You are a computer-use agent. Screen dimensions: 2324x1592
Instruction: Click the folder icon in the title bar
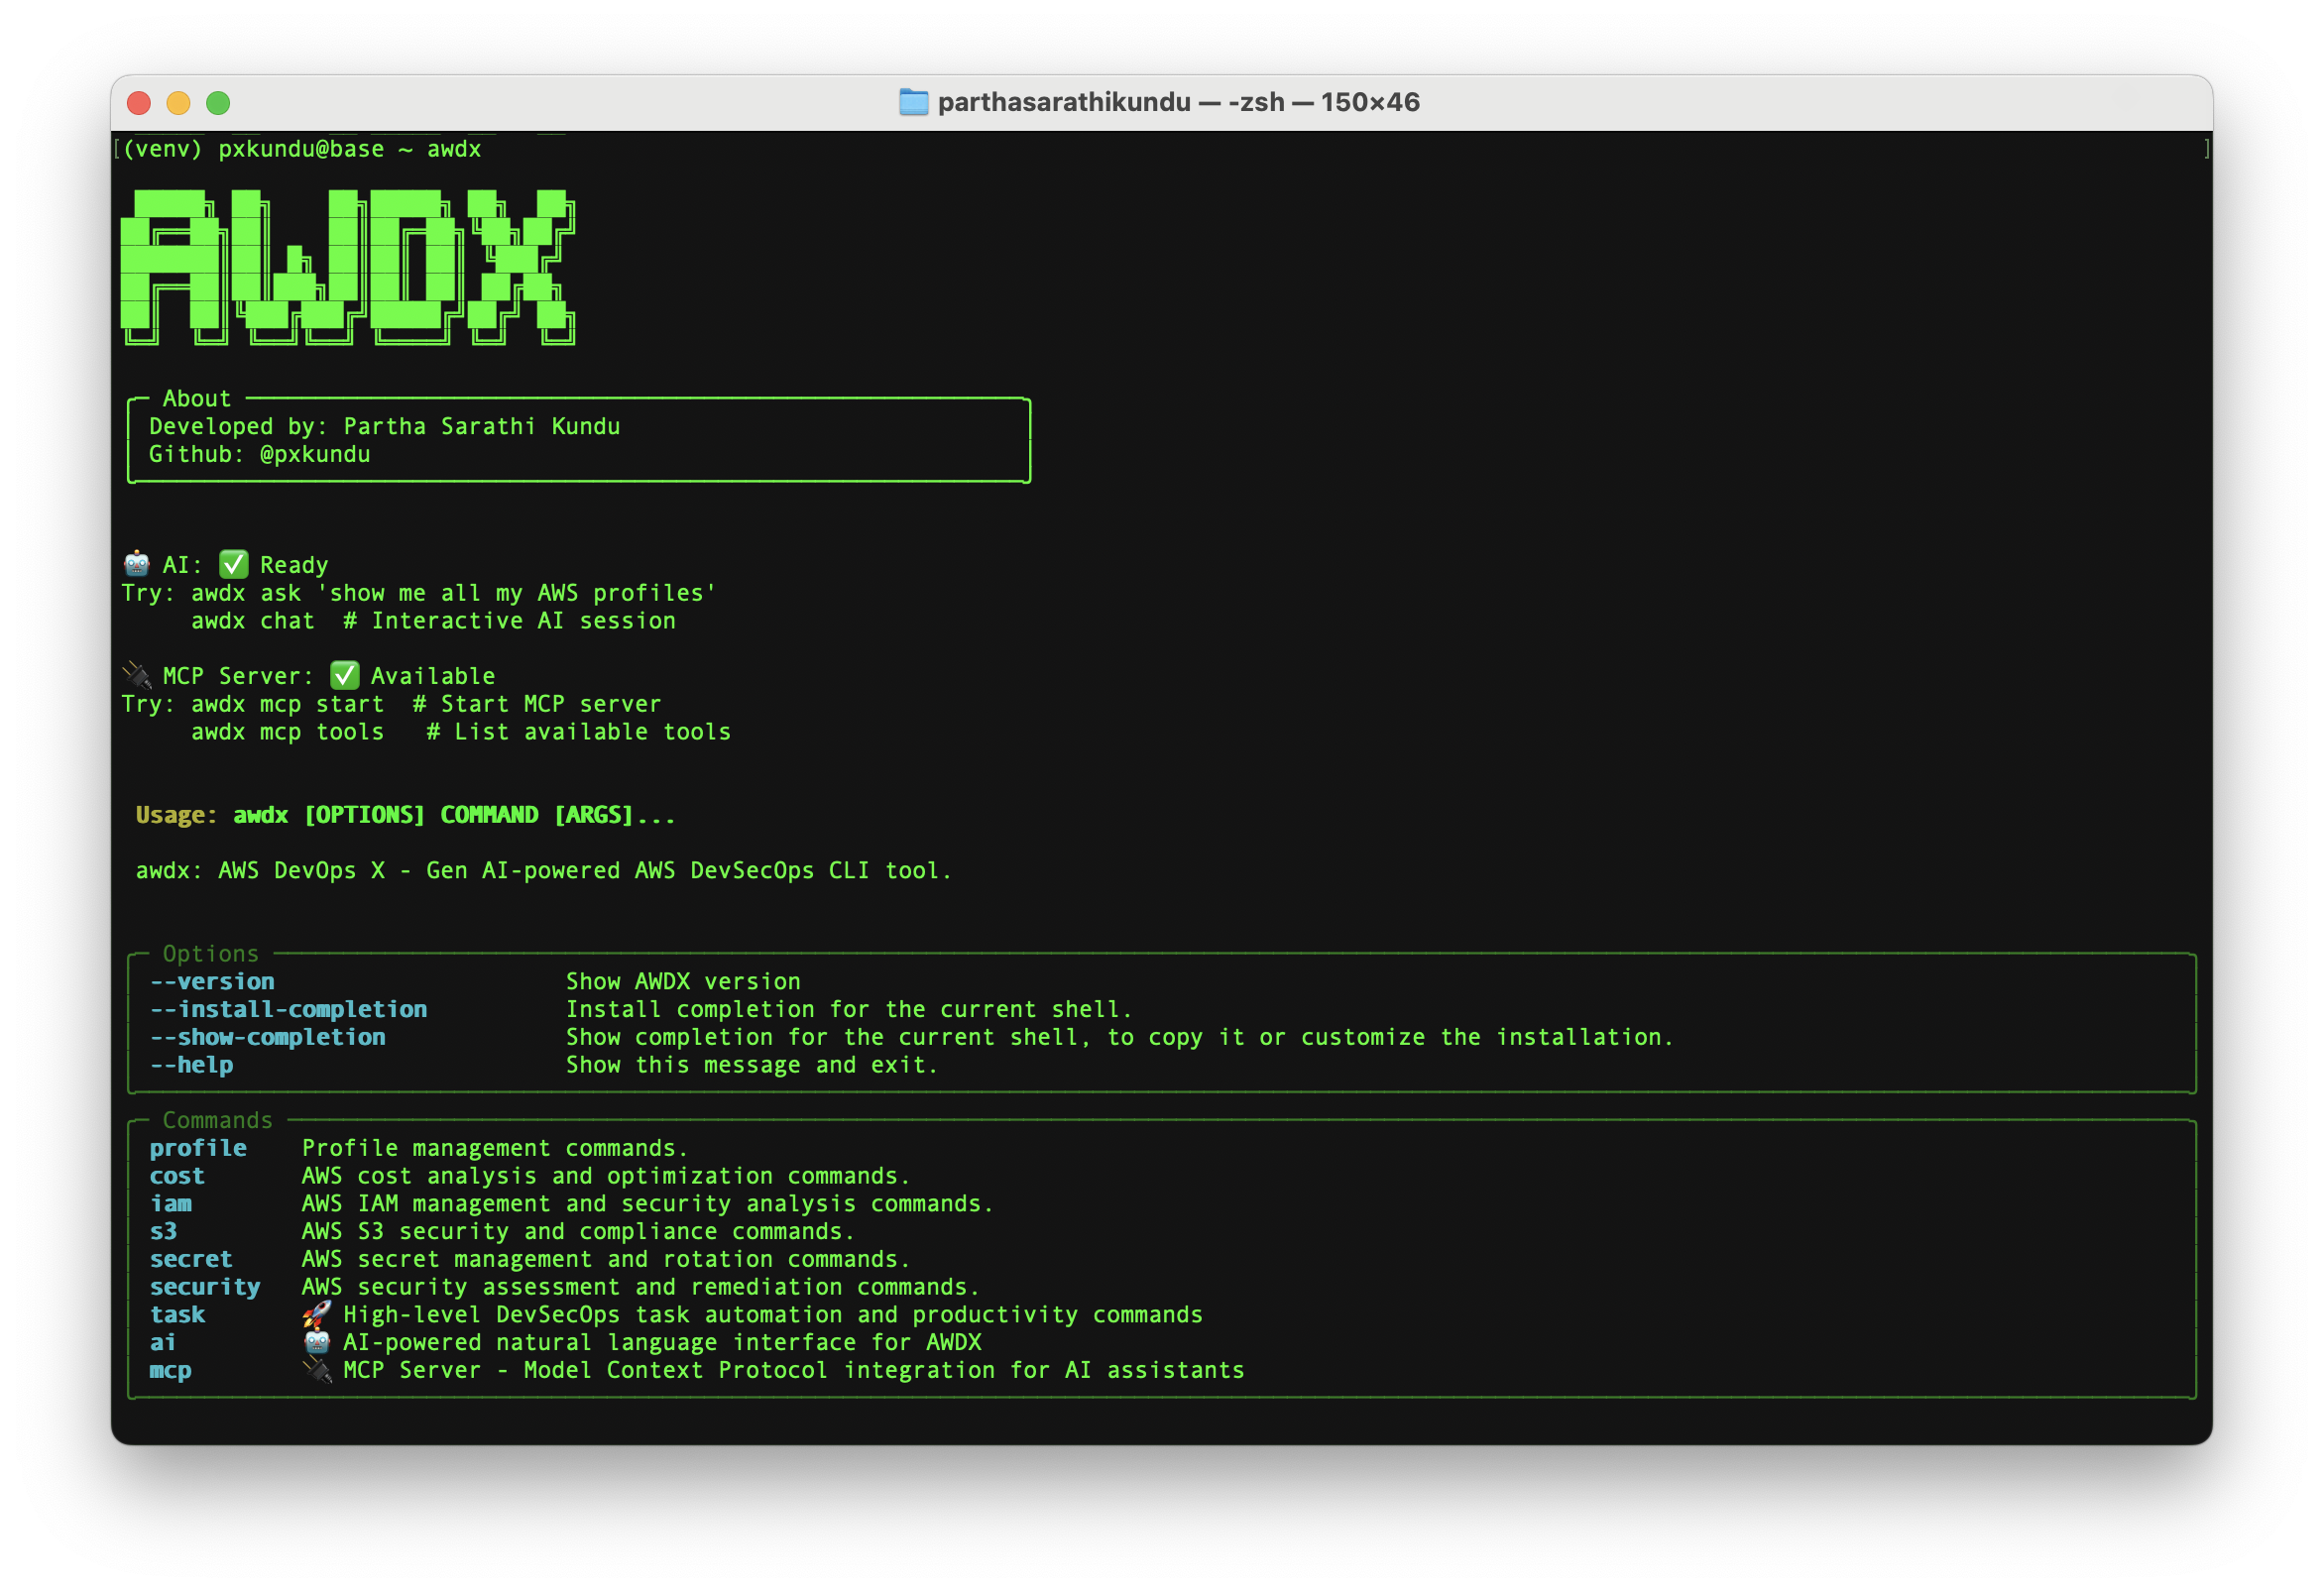913,102
